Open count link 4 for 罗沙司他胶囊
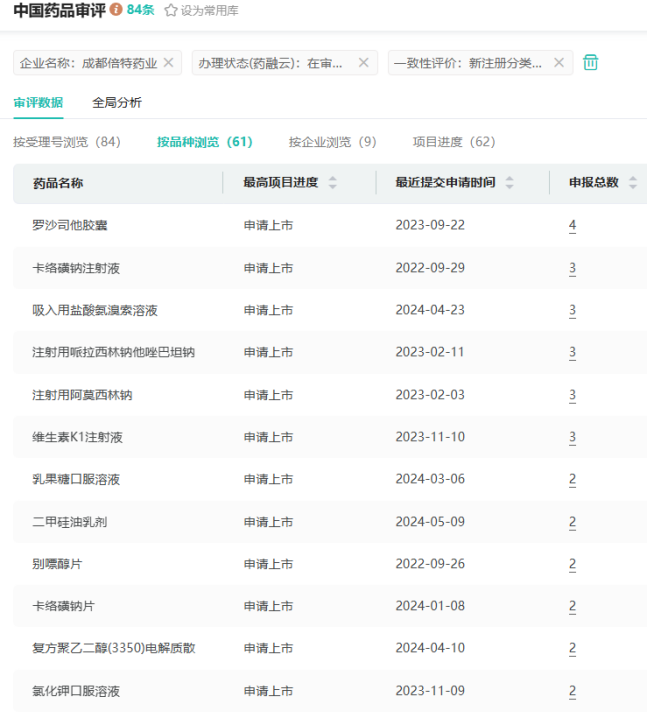The image size is (648, 719). [572, 225]
